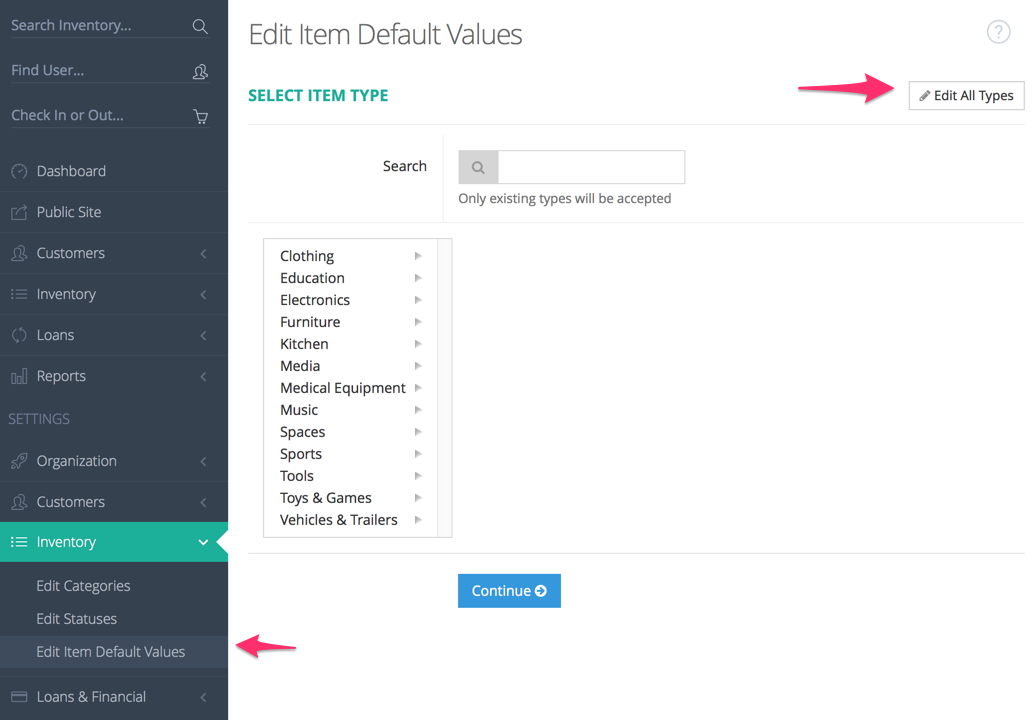Click the Check In or Out cart icon
Viewport: 1032px width, 720px height.
click(200, 117)
